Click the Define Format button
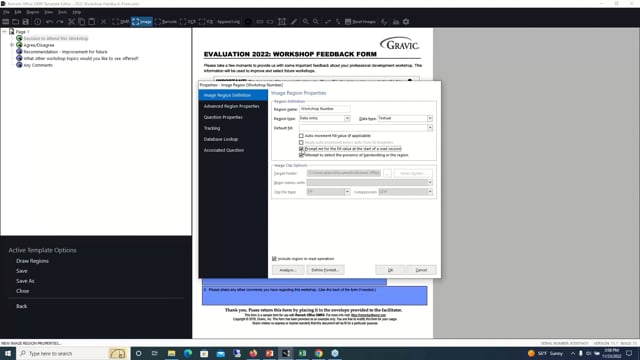Screen dimensions: 640x360 (325, 270)
